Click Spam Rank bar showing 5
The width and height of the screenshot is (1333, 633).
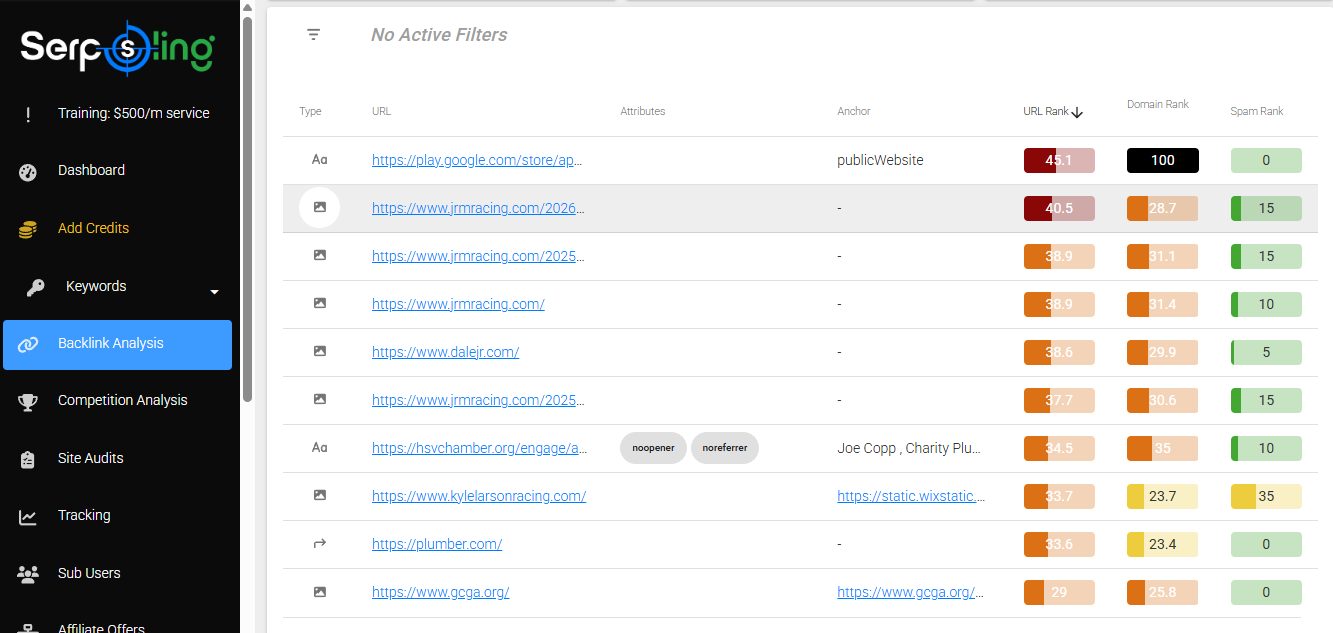point(1266,352)
